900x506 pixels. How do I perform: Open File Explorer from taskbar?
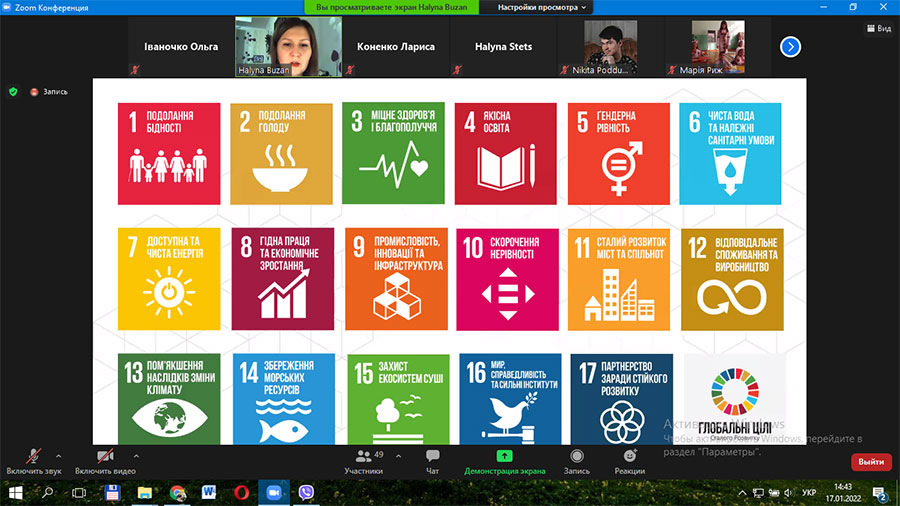tap(145, 493)
